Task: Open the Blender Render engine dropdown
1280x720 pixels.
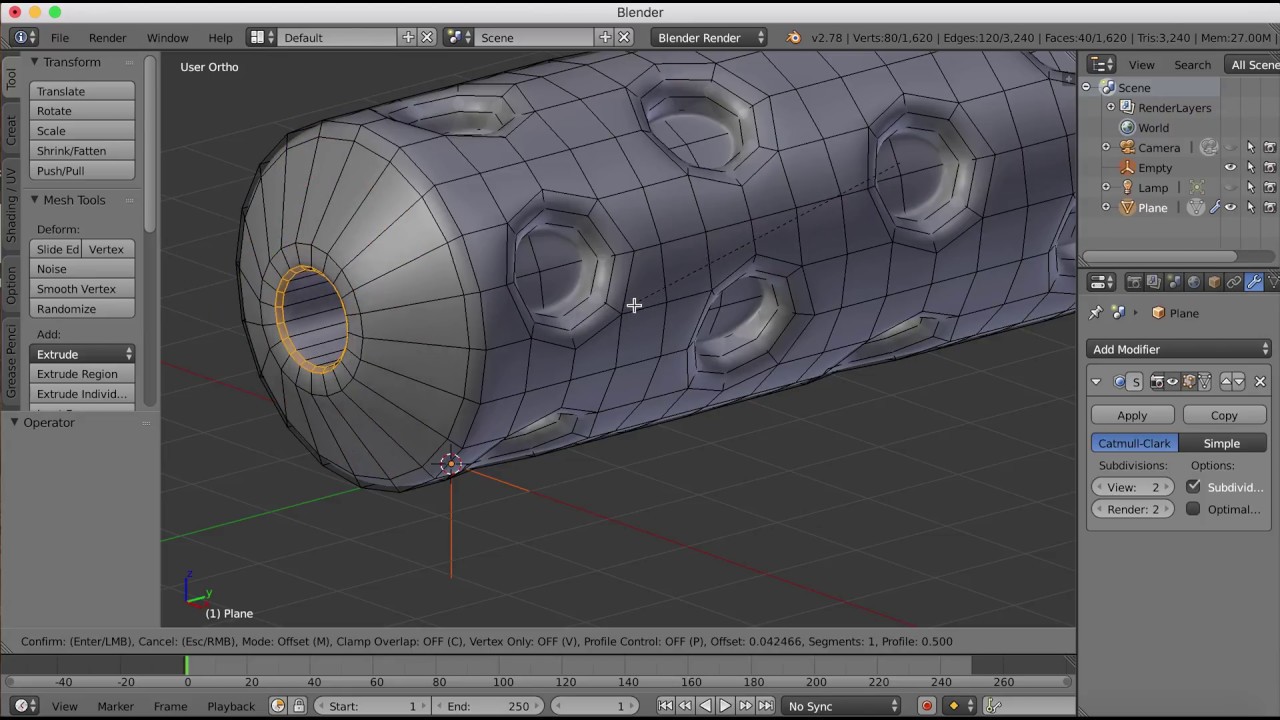Action: coord(709,37)
